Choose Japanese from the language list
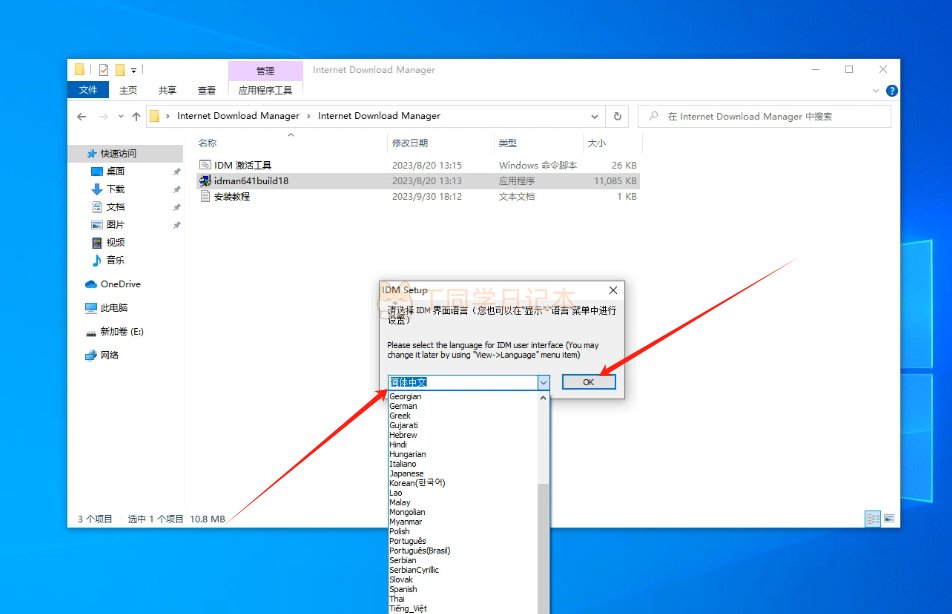 pyautogui.click(x=406, y=474)
